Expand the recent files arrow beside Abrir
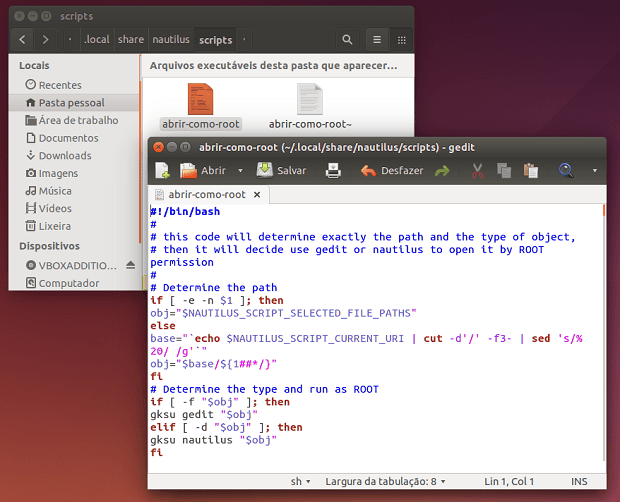The image size is (620, 502). [240, 171]
